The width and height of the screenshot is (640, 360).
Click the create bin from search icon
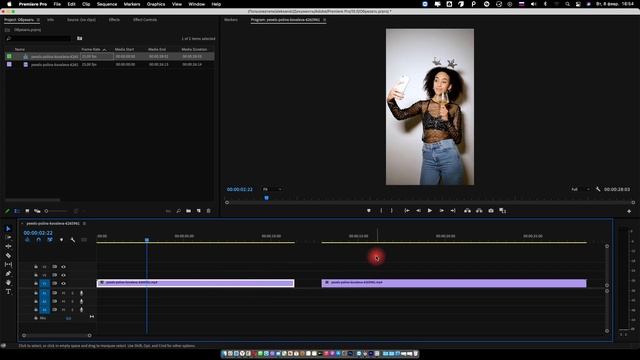[80, 38]
